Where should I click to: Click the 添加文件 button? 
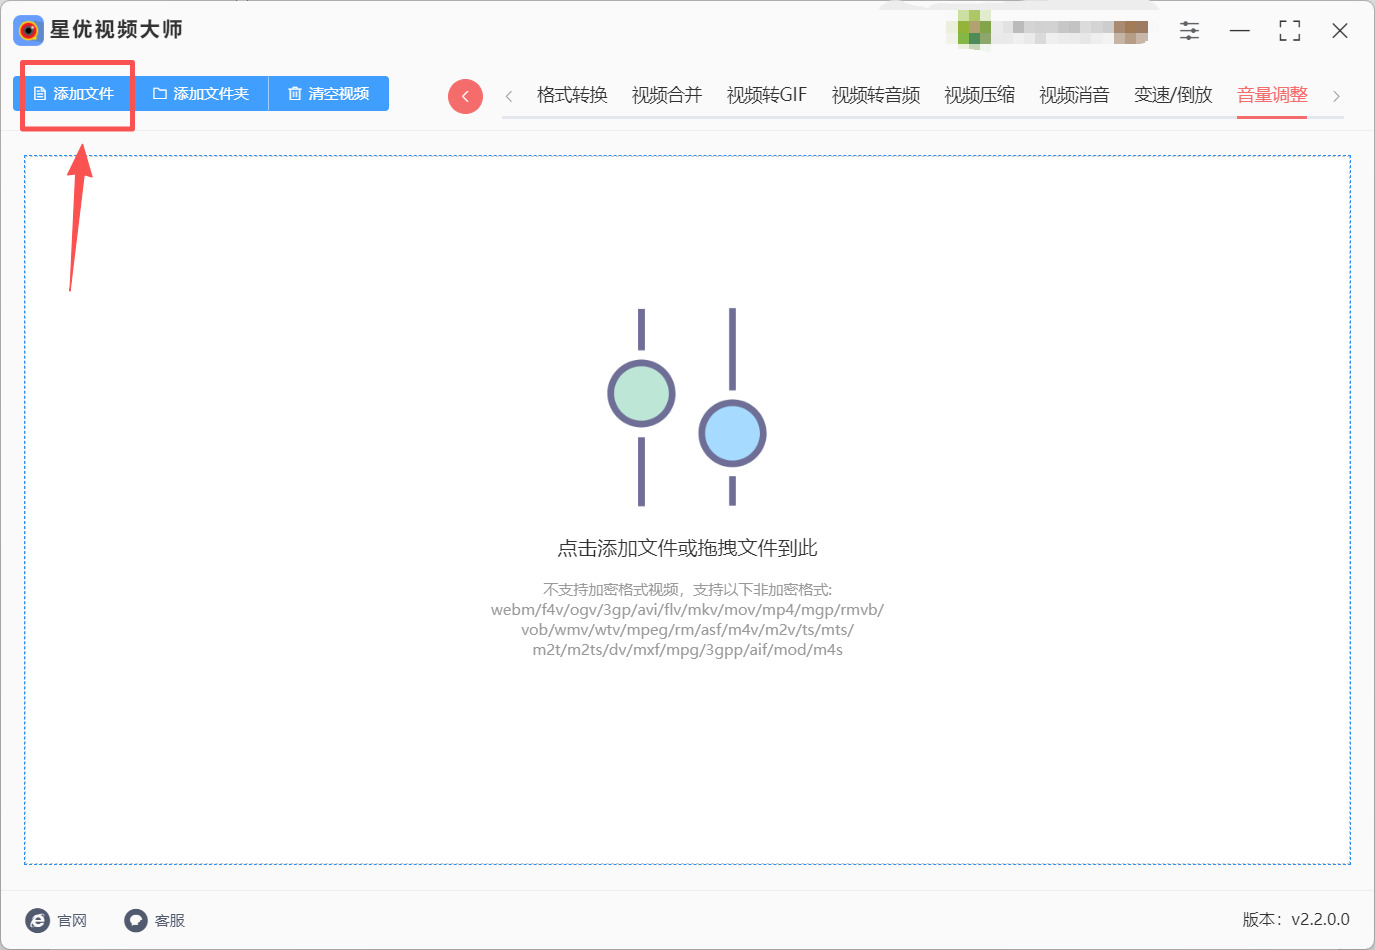click(73, 94)
